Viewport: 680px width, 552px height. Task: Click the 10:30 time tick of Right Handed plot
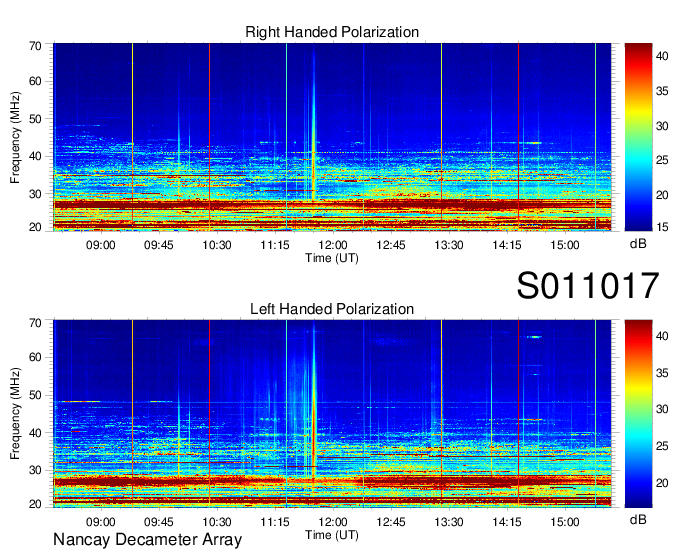click(x=217, y=245)
